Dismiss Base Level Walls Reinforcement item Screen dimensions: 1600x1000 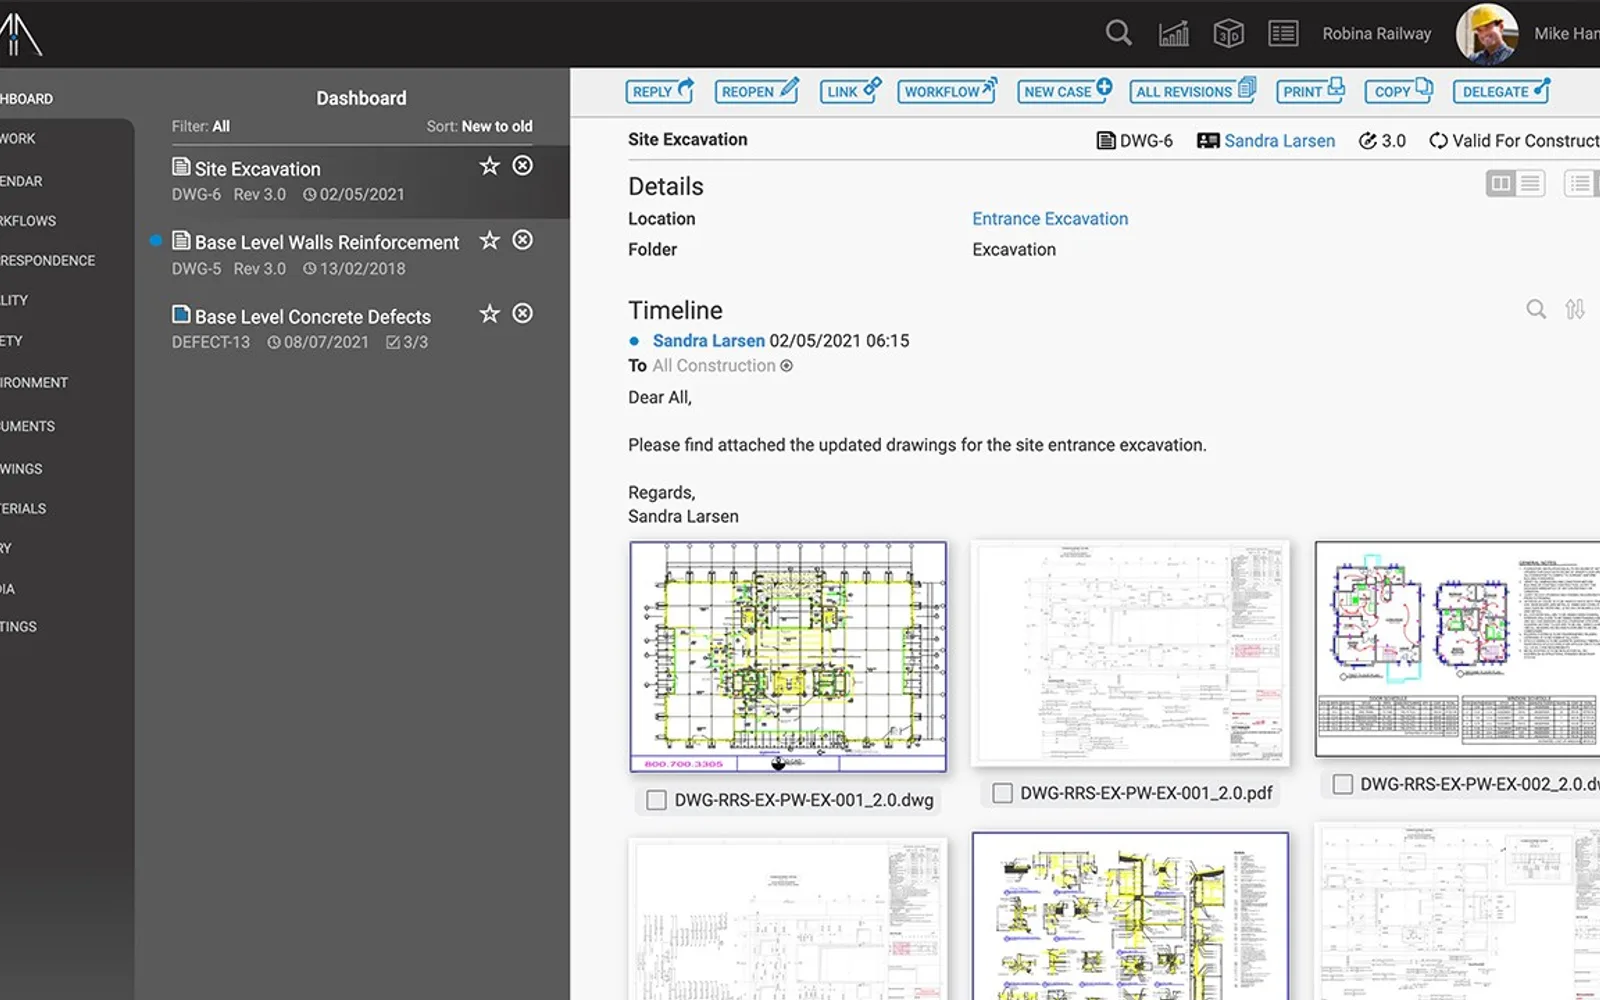(523, 240)
